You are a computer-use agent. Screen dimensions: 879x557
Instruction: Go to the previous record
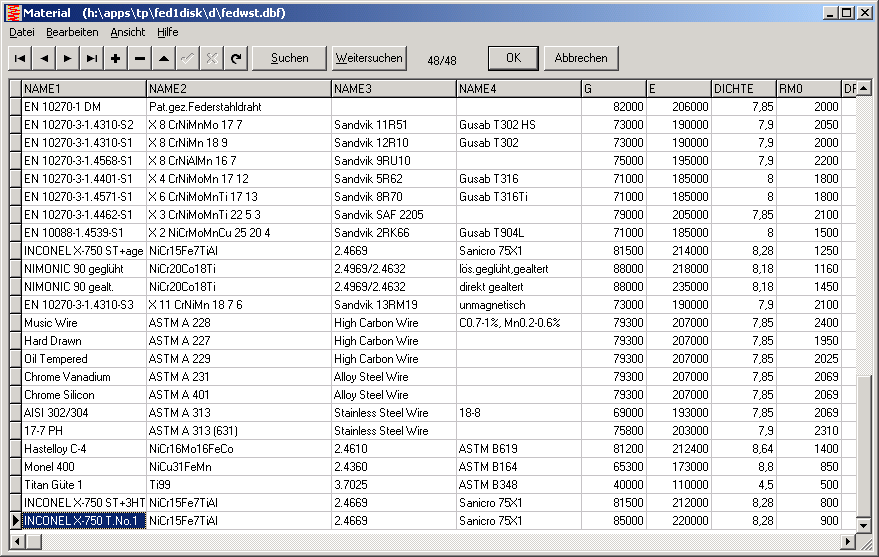44,58
